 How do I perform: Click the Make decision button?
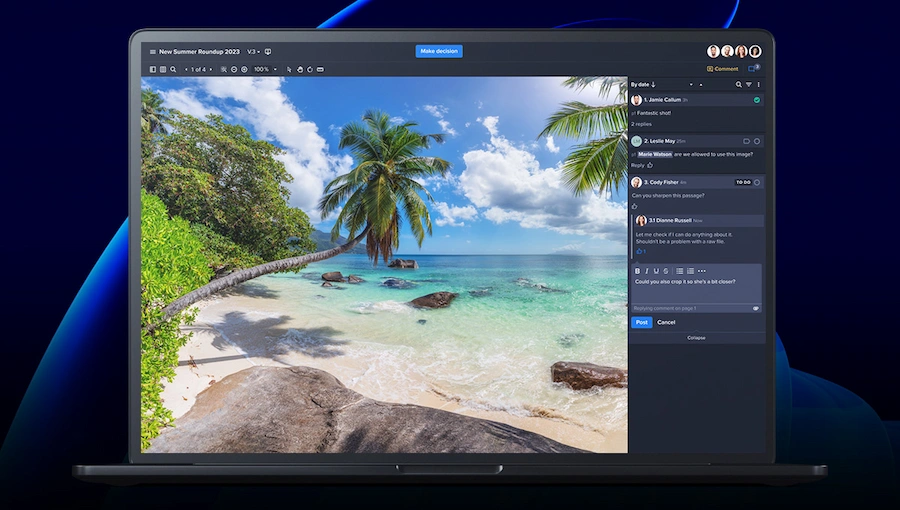click(x=439, y=51)
